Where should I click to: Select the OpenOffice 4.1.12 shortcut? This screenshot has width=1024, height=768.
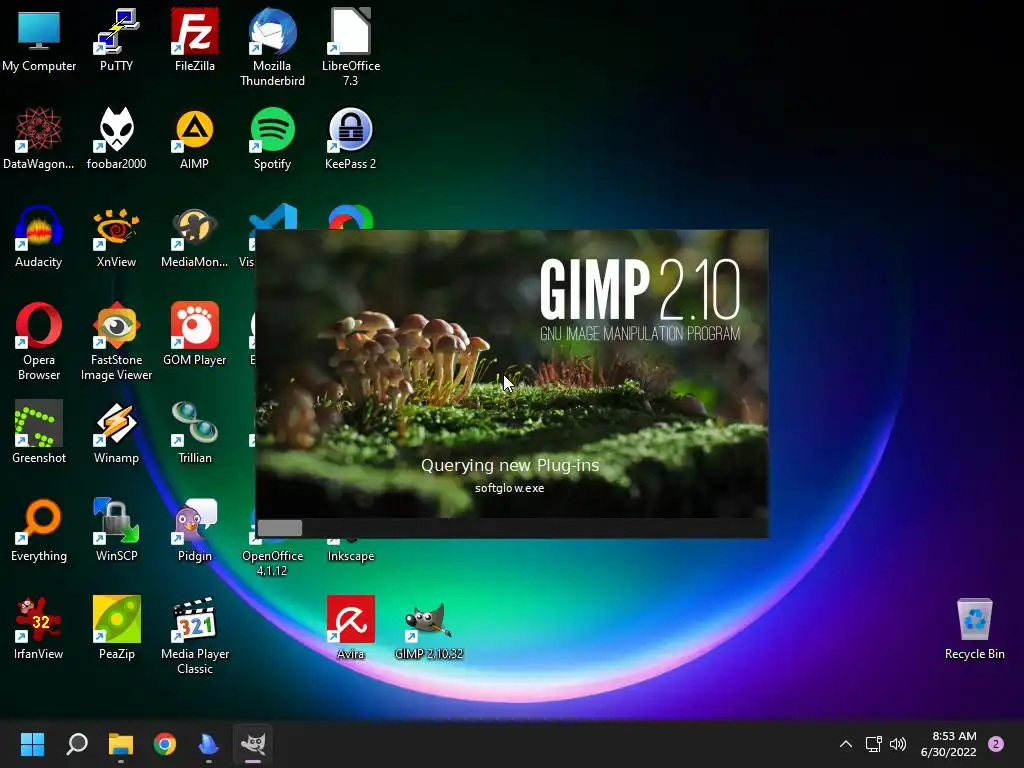coord(272,559)
